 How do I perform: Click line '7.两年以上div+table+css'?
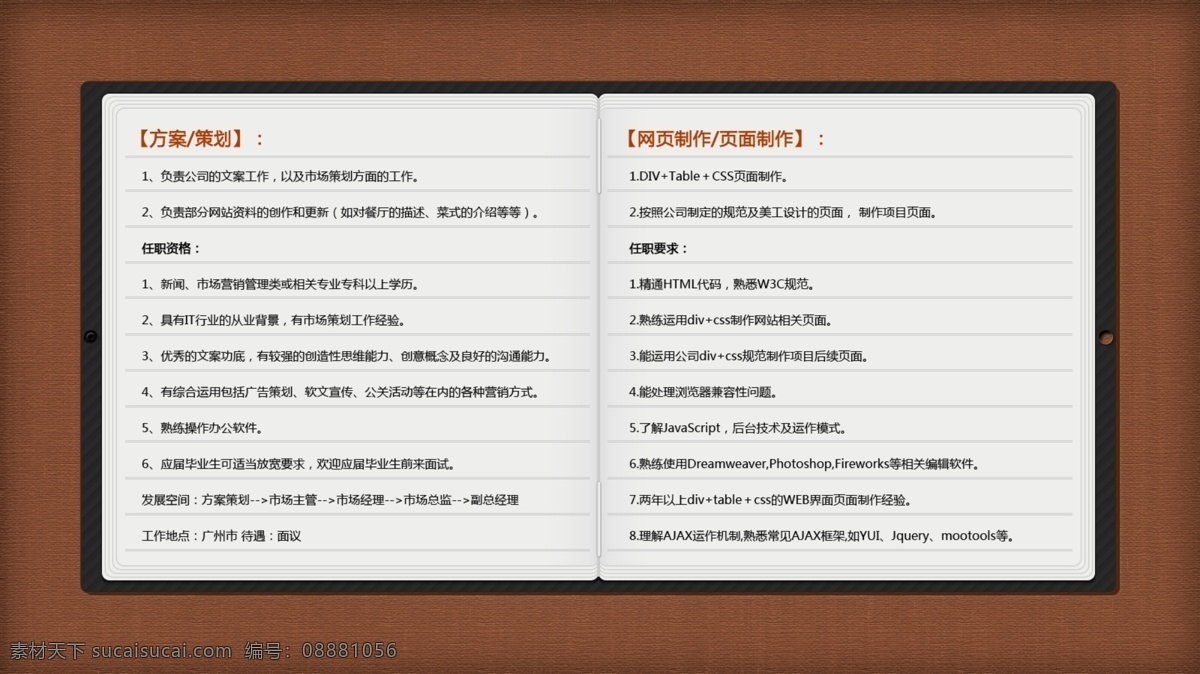tap(770, 500)
